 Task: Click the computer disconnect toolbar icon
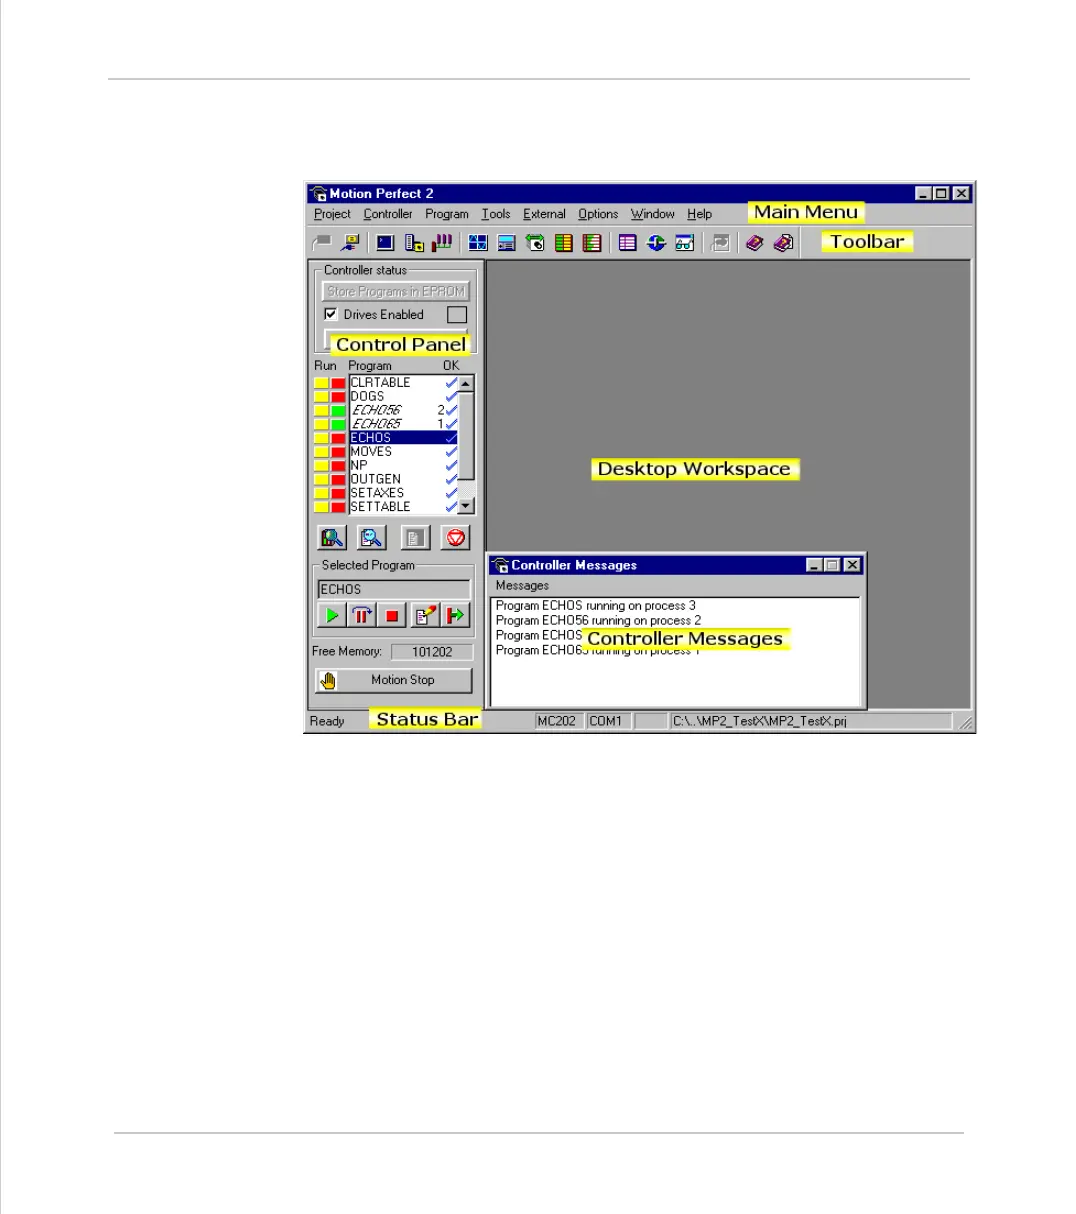click(x=349, y=242)
